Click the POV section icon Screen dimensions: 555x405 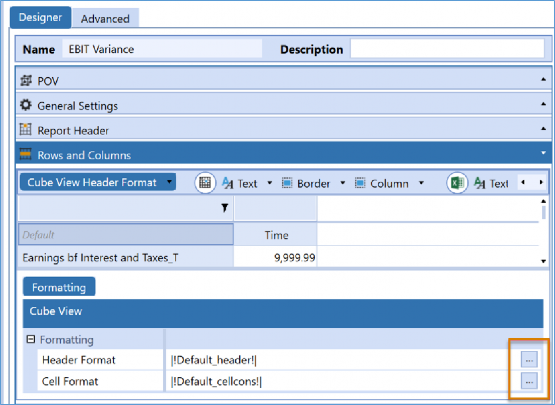pos(26,81)
